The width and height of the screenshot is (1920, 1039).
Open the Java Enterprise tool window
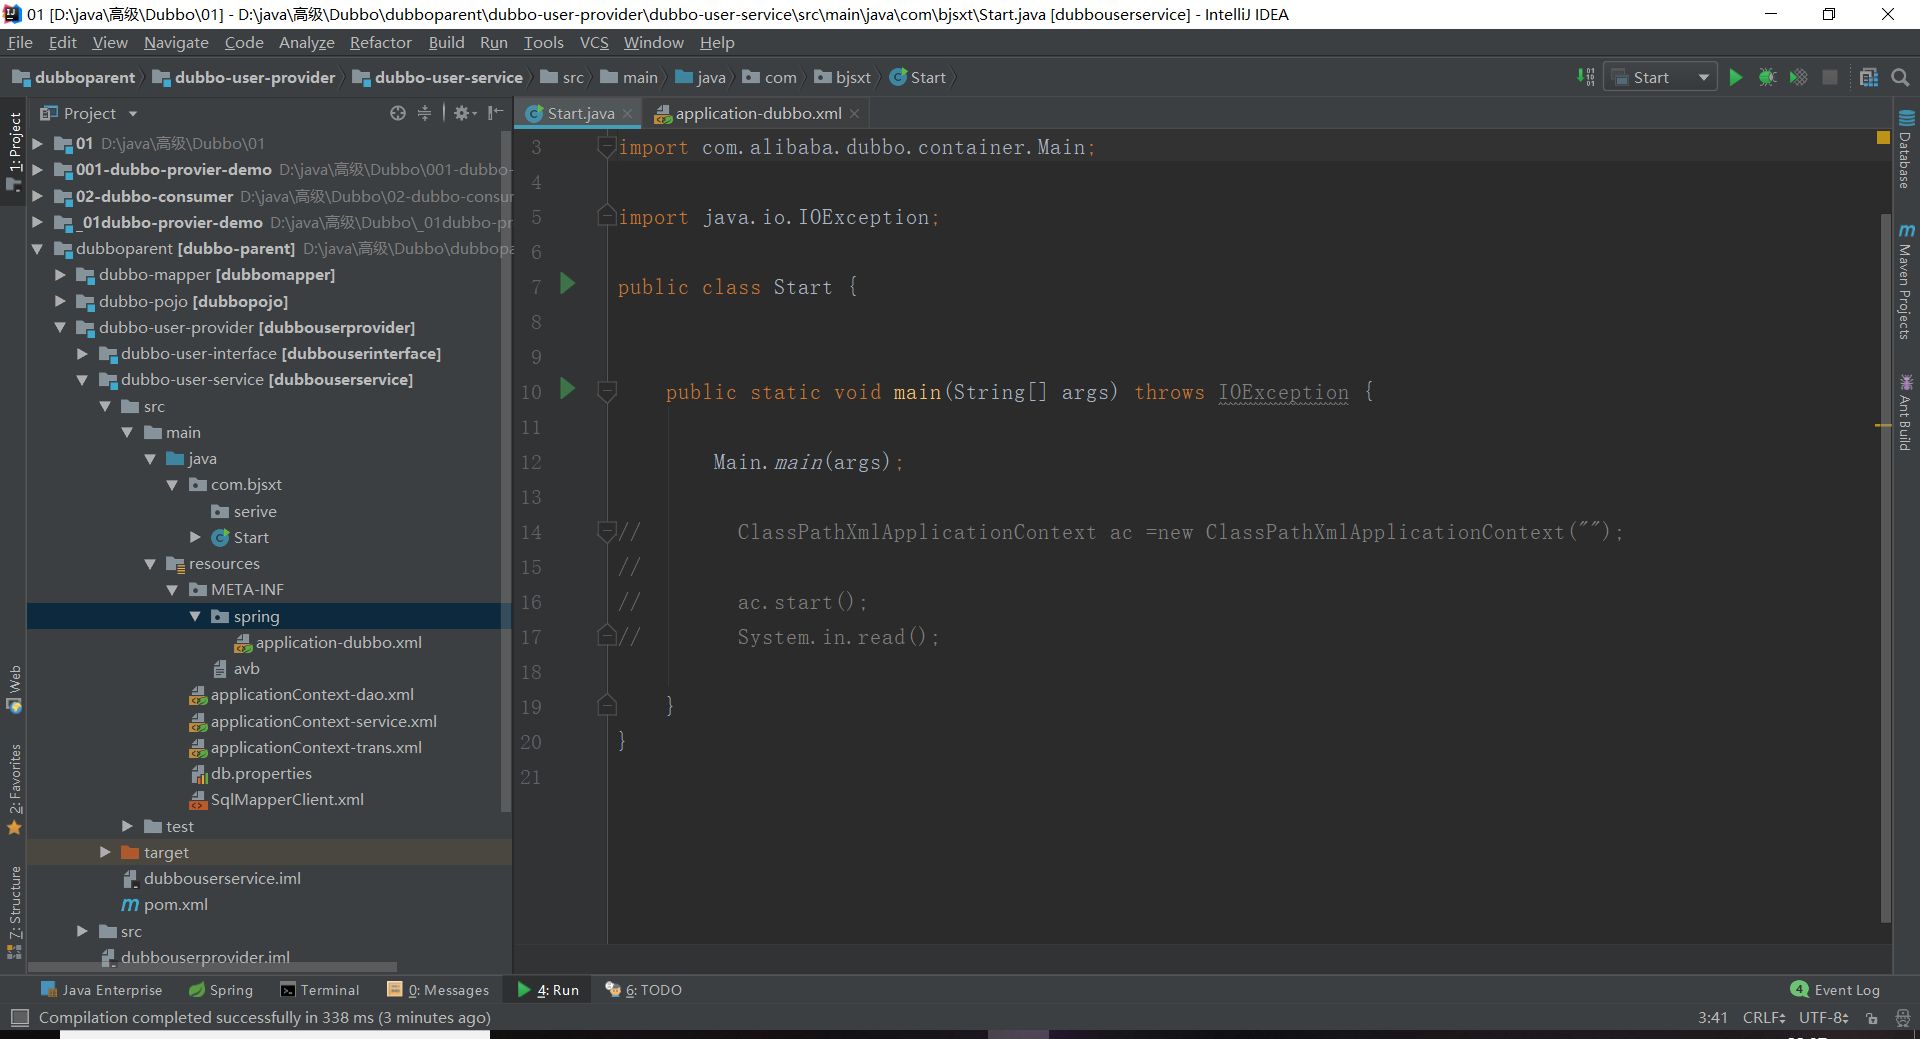pyautogui.click(x=101, y=990)
